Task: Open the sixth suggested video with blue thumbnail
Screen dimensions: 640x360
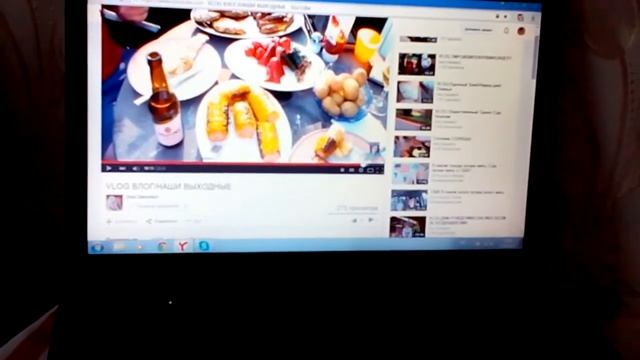Action: (x=409, y=200)
